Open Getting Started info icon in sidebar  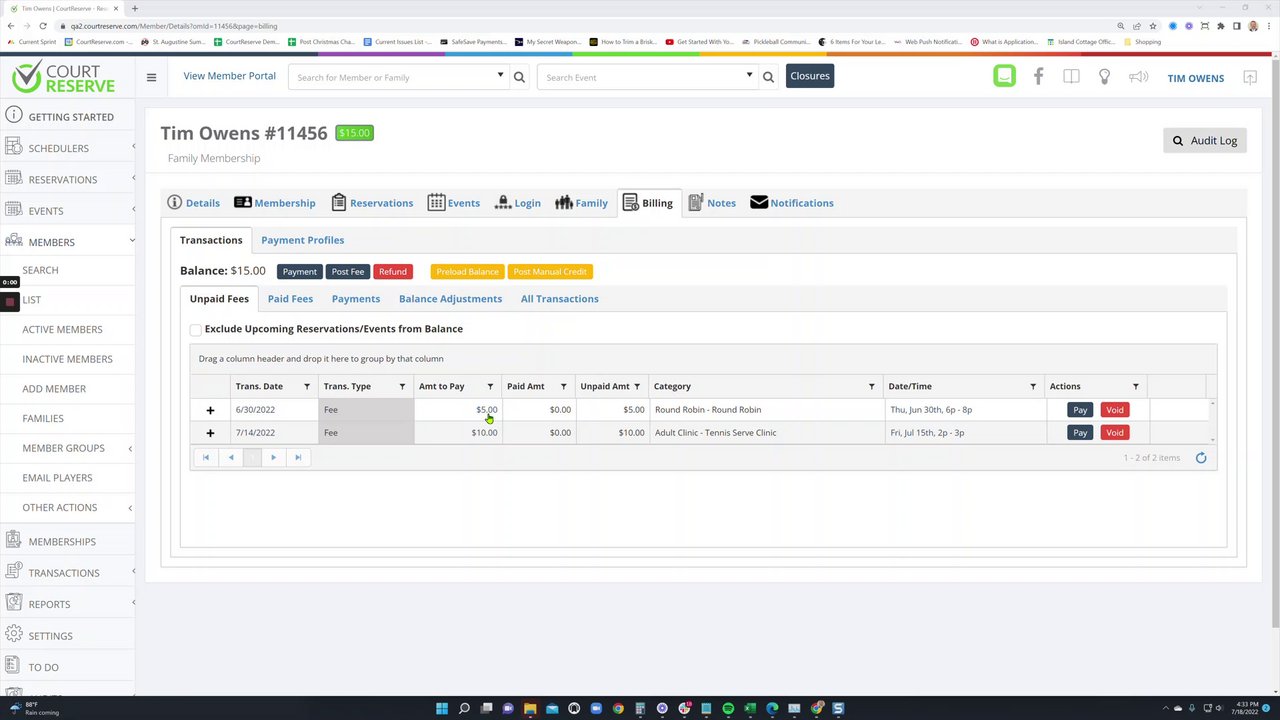(x=13, y=115)
